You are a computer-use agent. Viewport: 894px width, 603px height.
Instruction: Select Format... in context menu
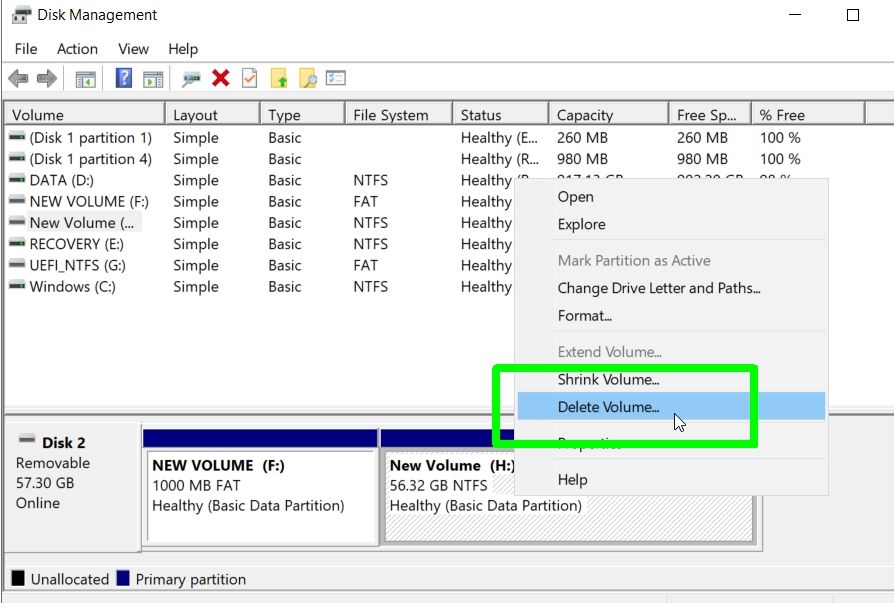pyautogui.click(x=671, y=315)
